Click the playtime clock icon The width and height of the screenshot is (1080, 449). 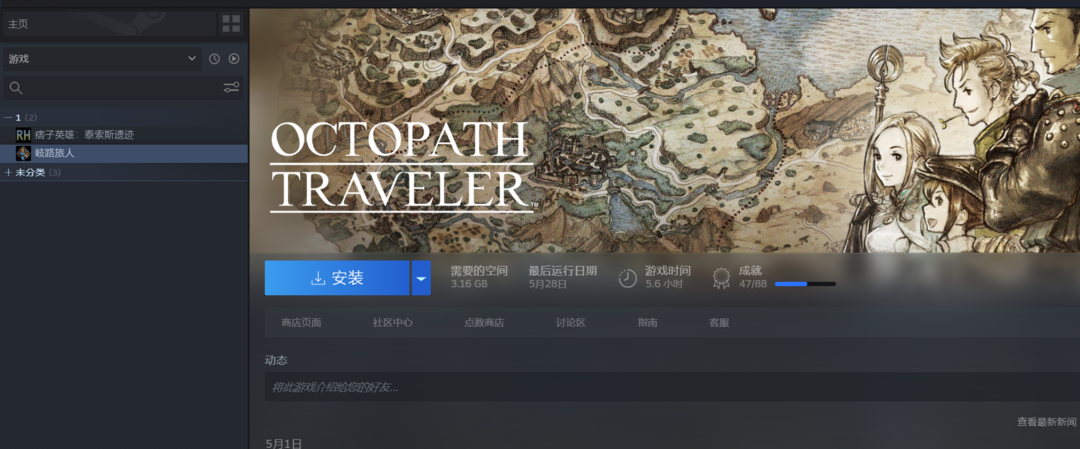pyautogui.click(x=627, y=278)
